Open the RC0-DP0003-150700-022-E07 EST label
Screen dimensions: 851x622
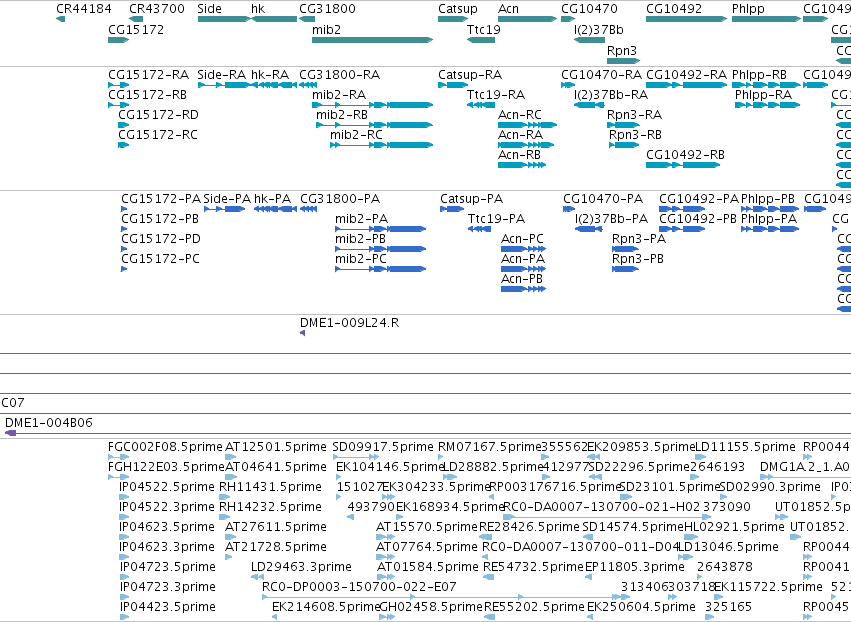coord(359,587)
